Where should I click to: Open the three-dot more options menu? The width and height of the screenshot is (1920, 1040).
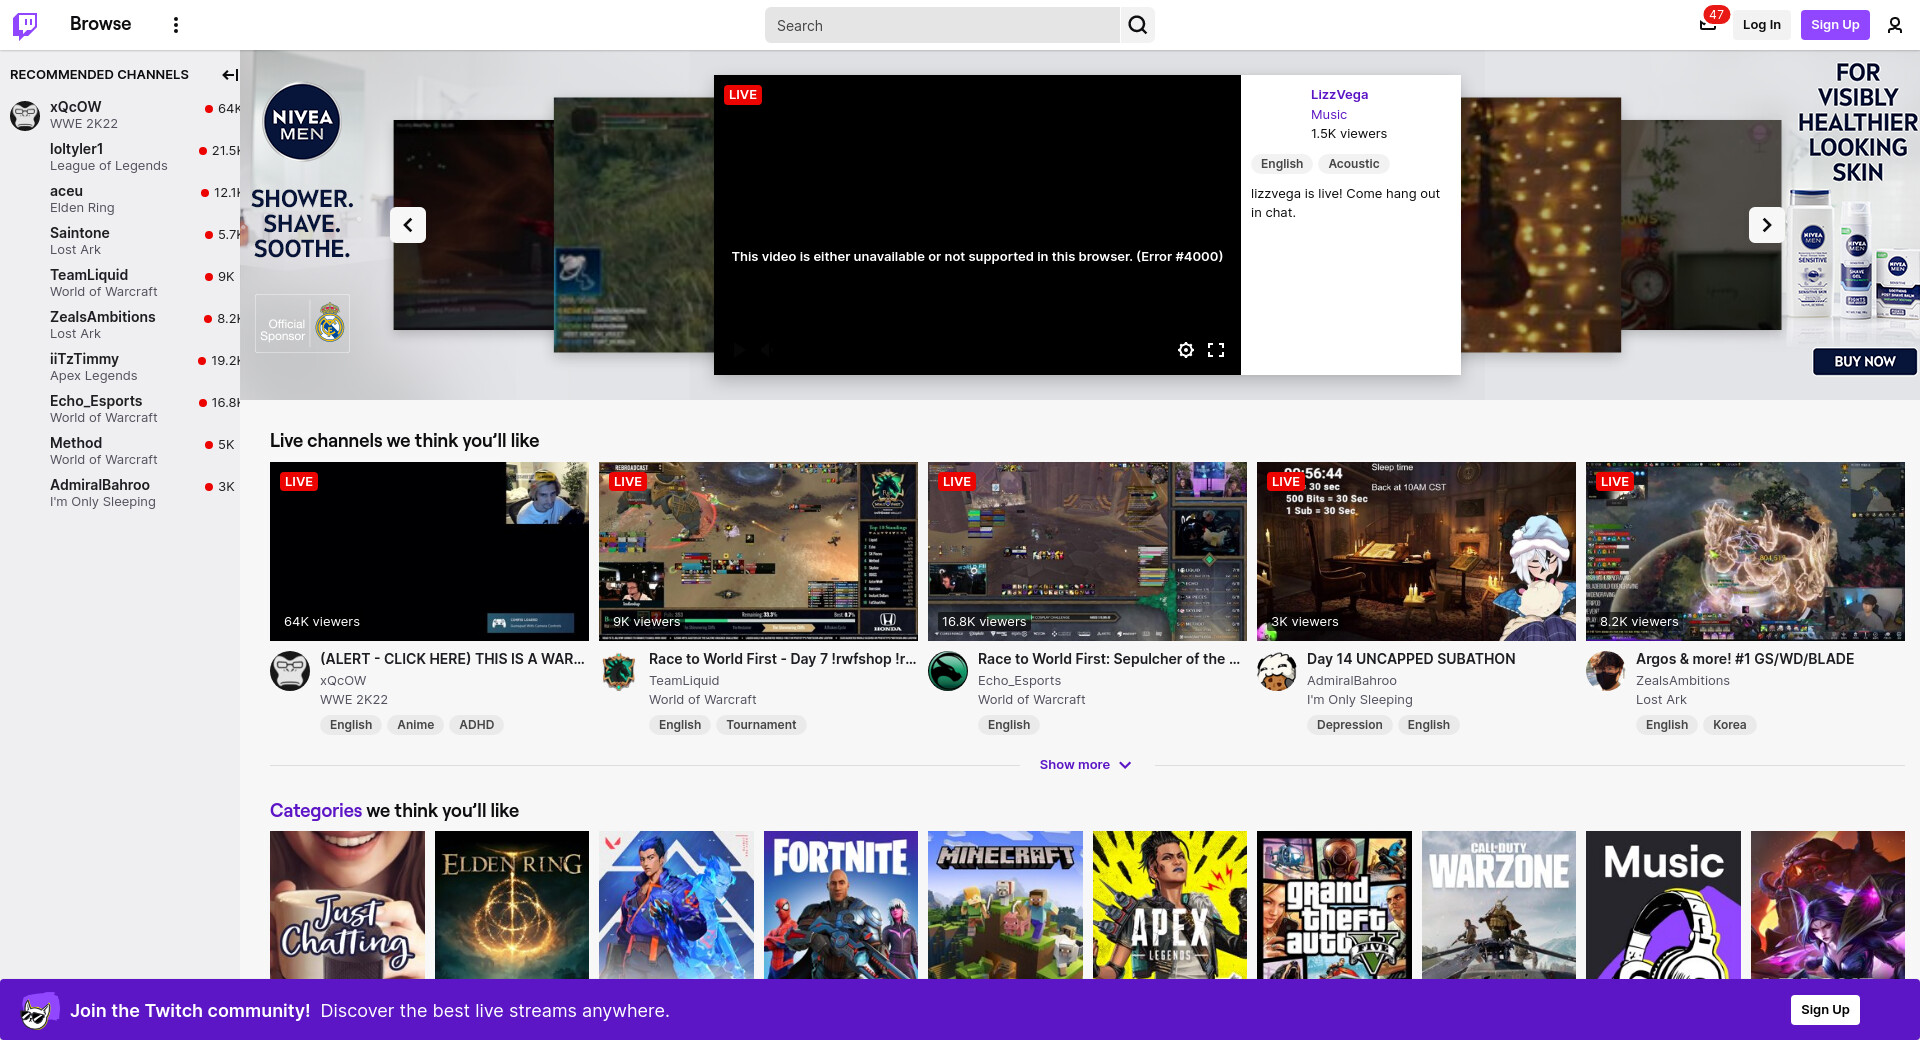[x=176, y=25]
